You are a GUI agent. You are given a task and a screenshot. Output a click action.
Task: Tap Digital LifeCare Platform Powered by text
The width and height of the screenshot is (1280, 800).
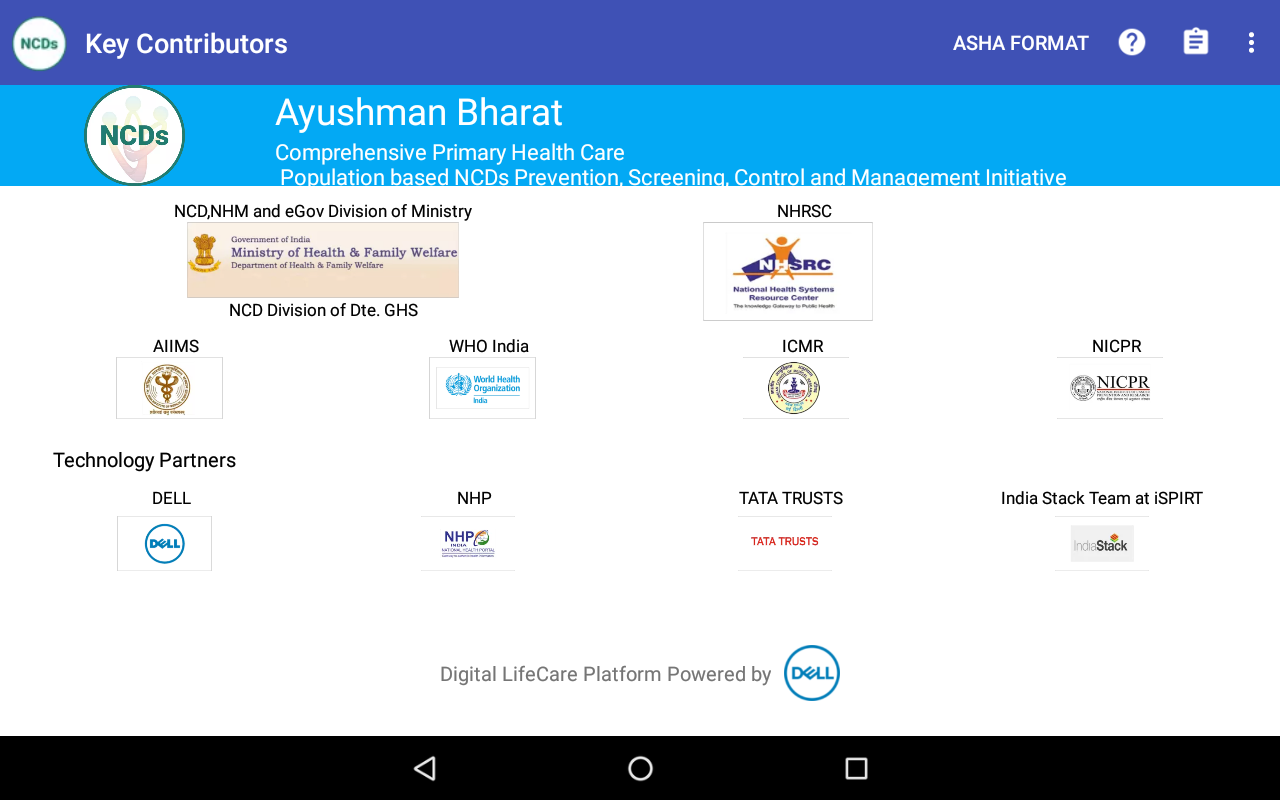pos(606,674)
